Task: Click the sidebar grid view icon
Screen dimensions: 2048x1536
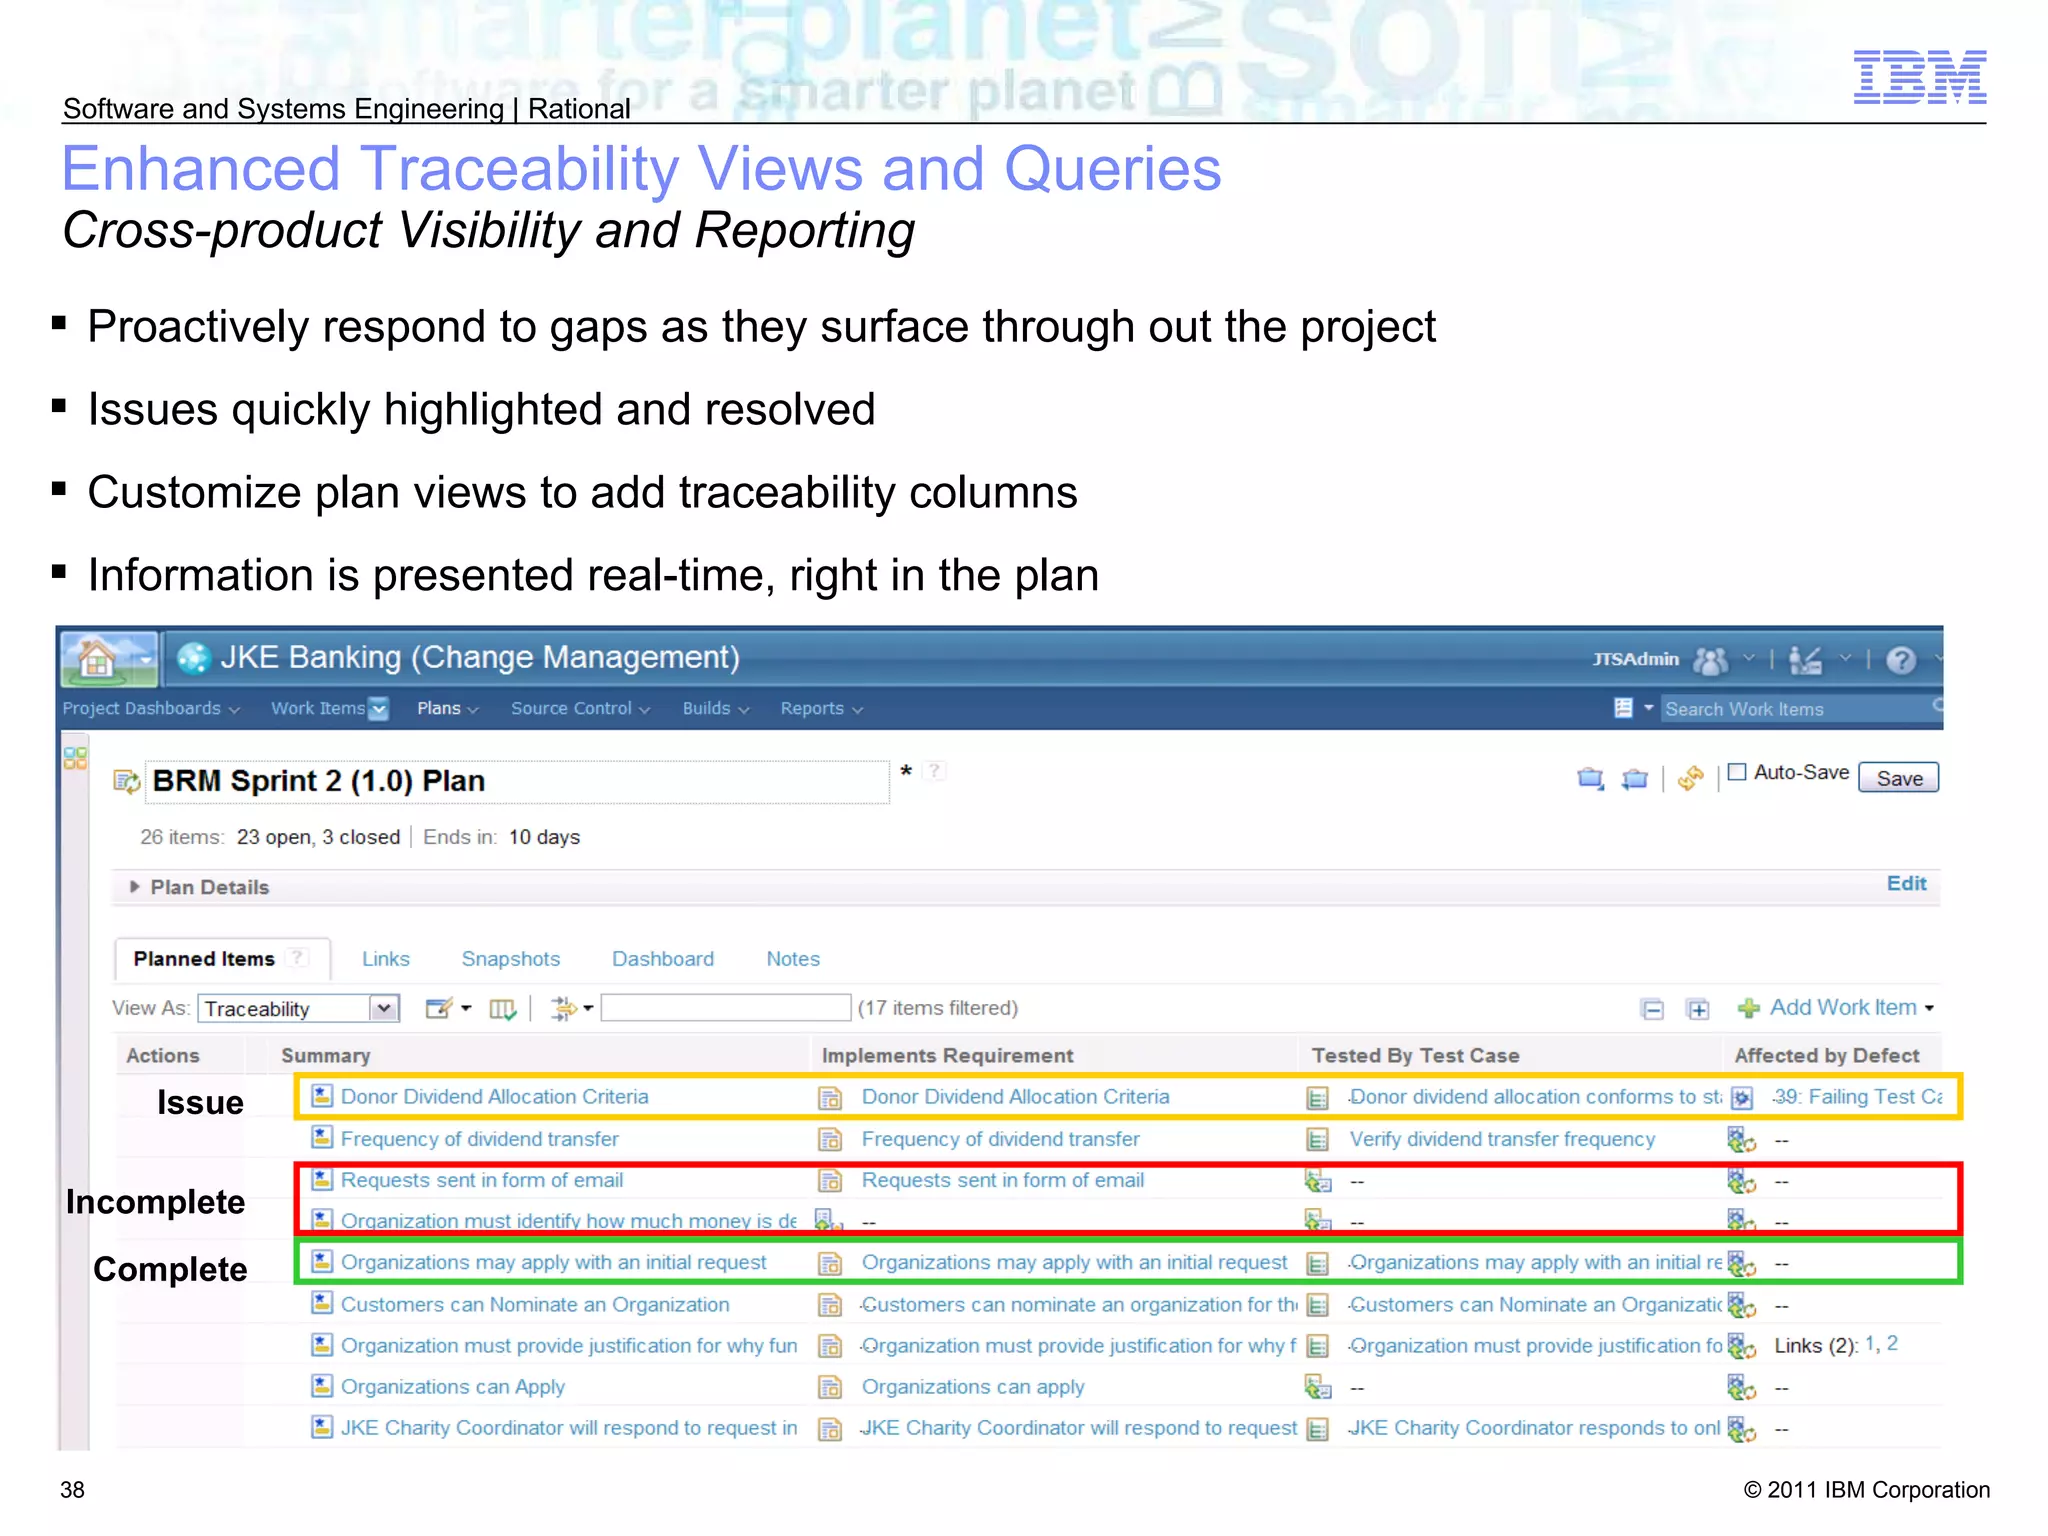Action: click(75, 758)
